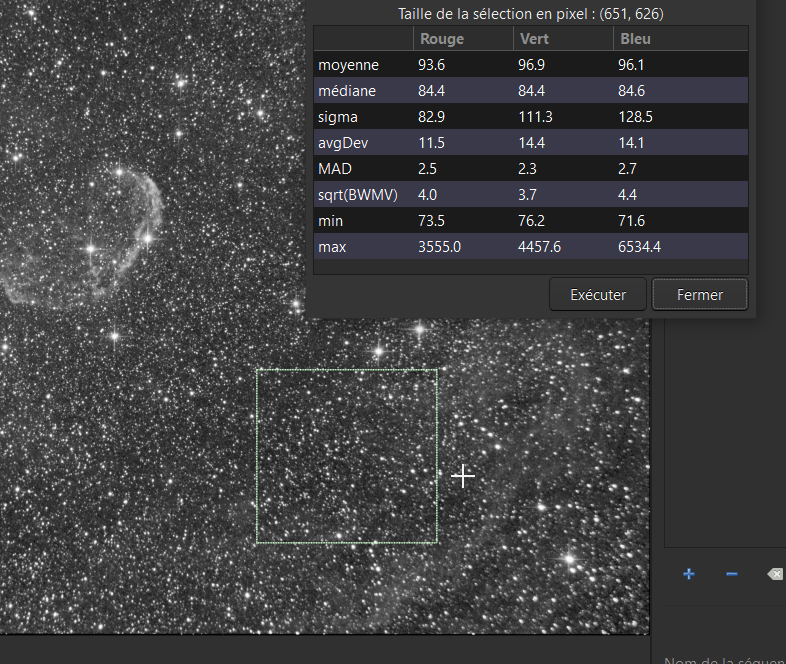Select the sqrt(BWMV) row label

(358, 194)
